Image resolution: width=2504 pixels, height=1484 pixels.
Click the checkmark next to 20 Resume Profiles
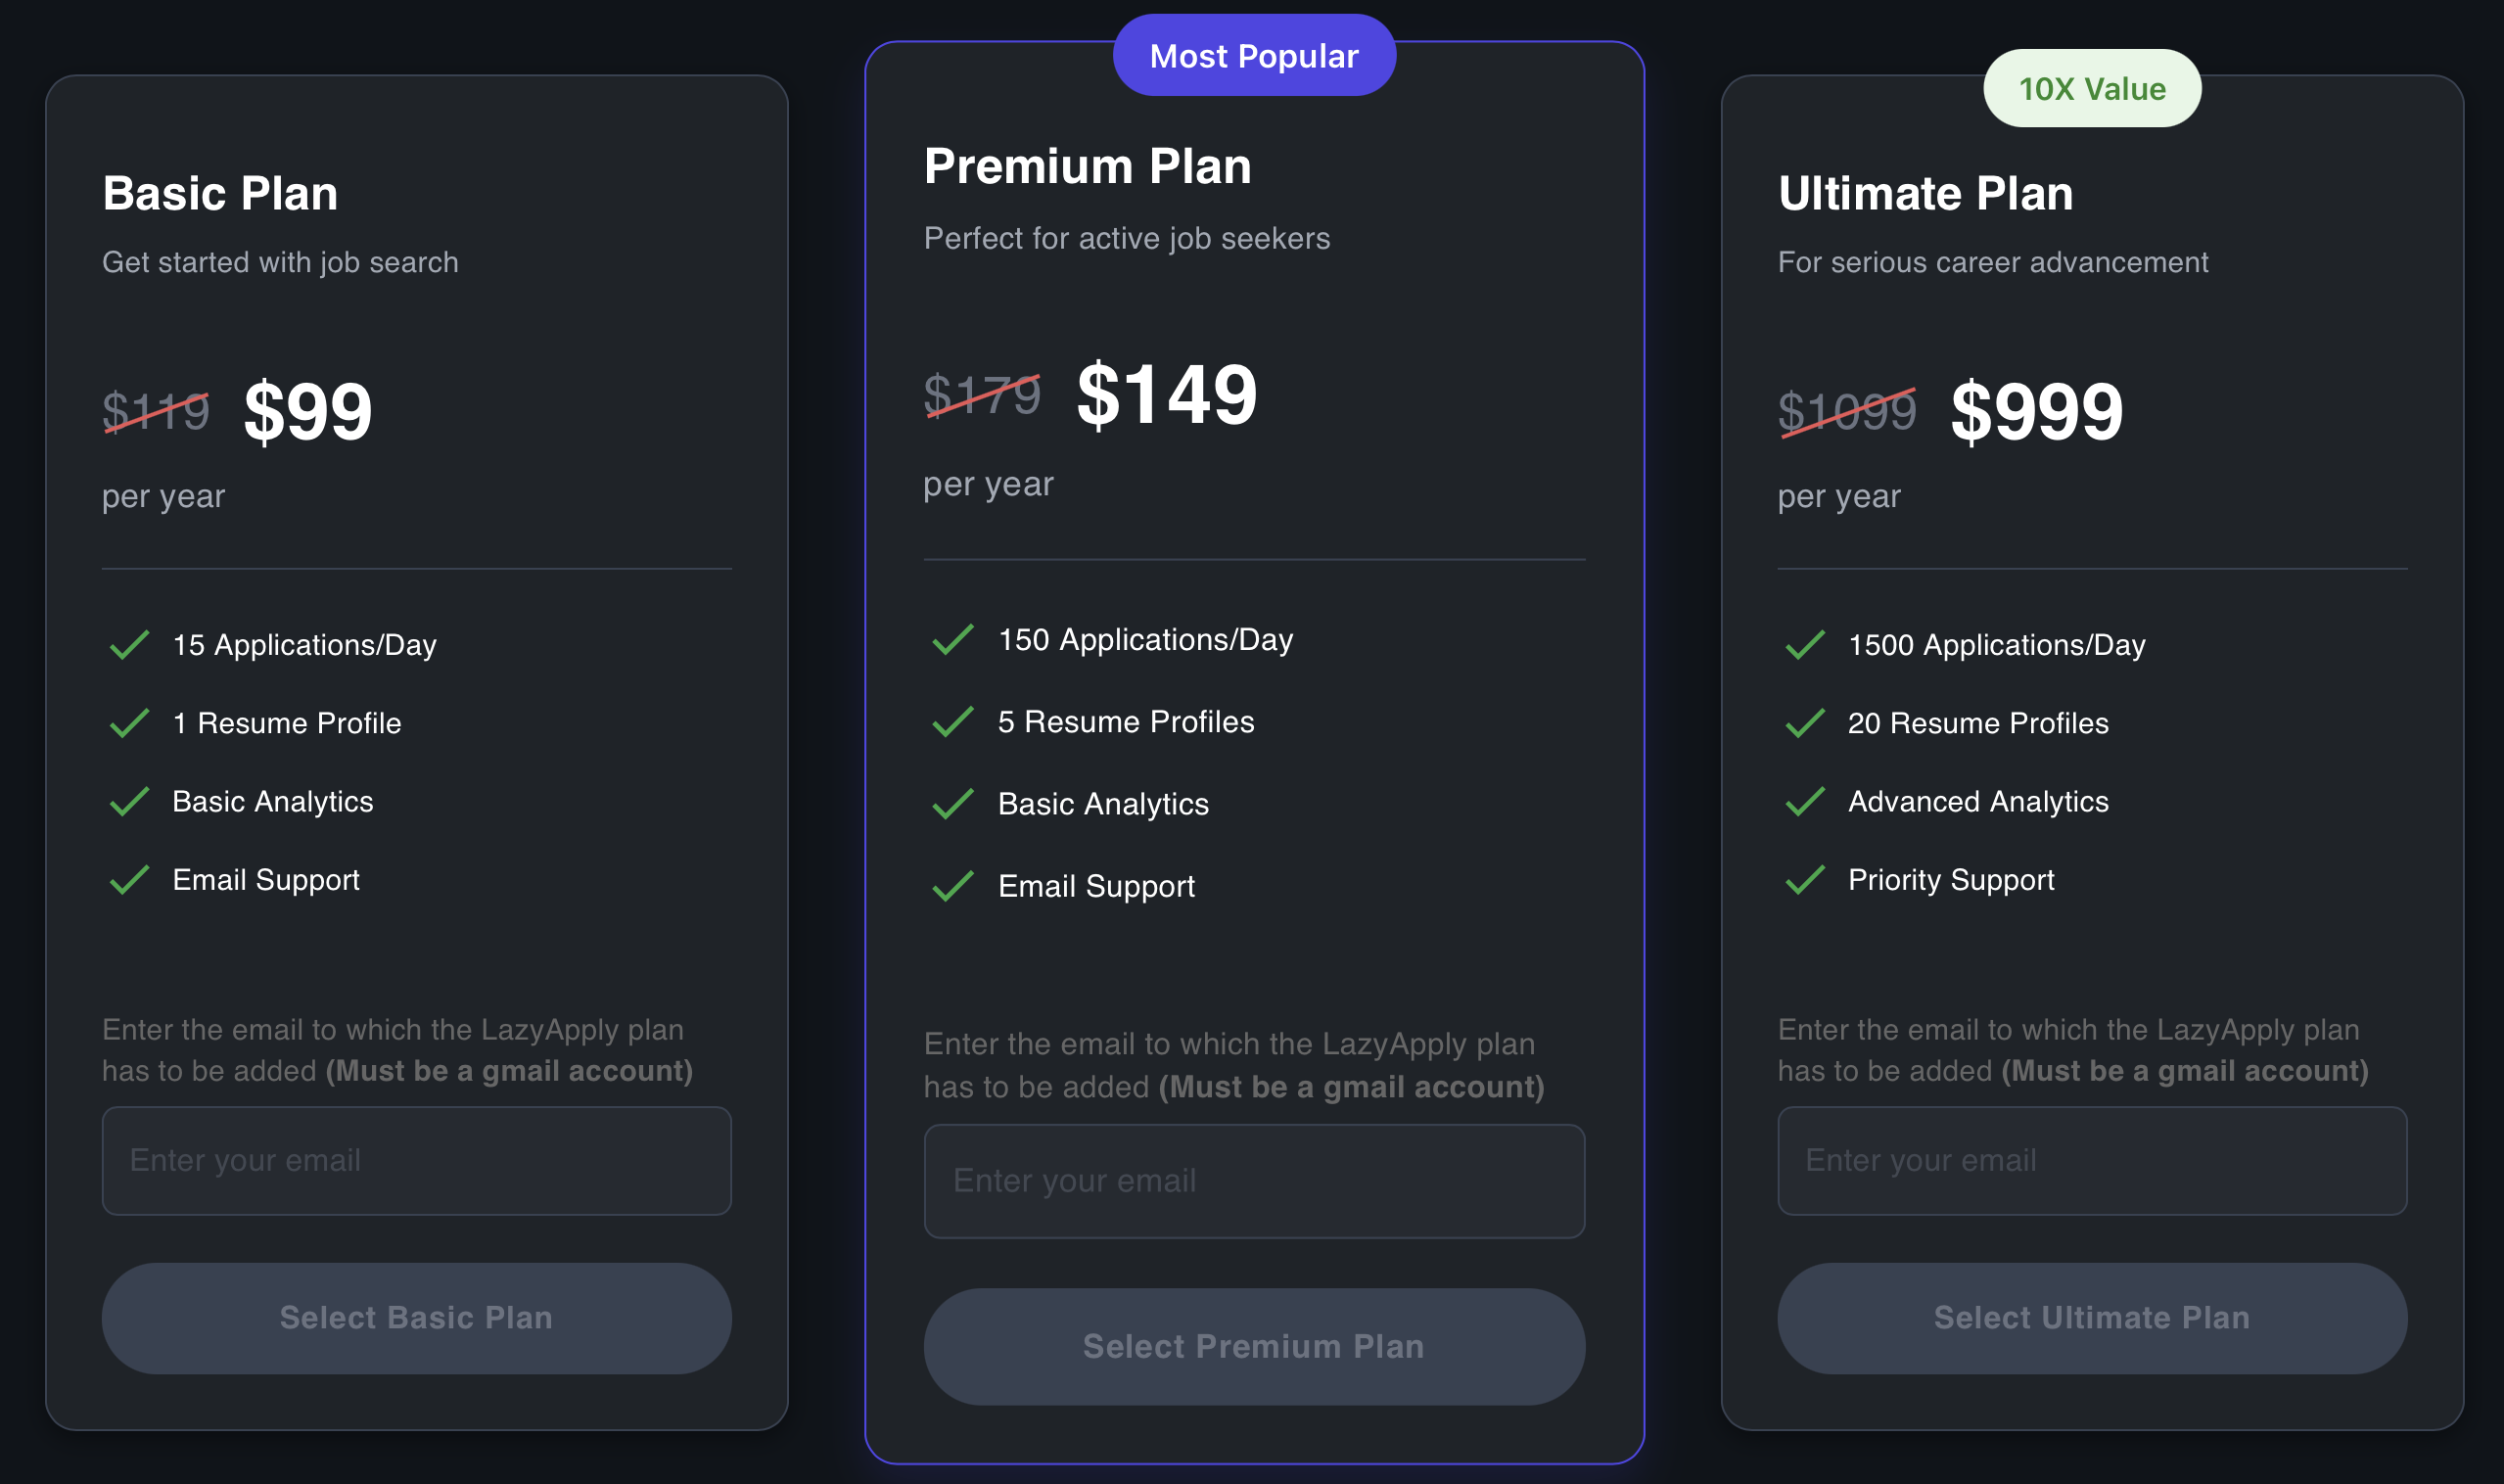click(x=1805, y=723)
